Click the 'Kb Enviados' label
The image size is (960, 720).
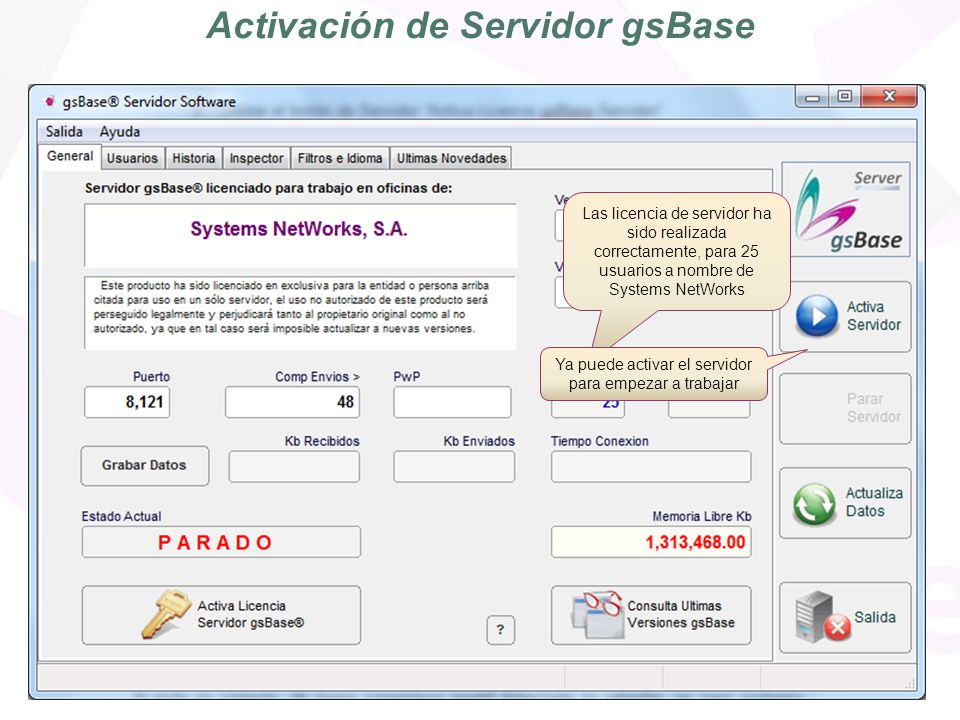pyautogui.click(x=479, y=441)
